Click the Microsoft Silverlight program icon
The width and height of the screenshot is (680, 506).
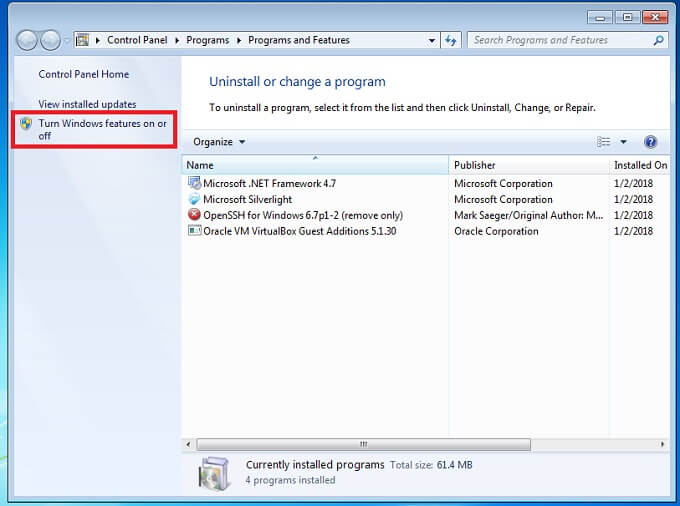point(194,199)
